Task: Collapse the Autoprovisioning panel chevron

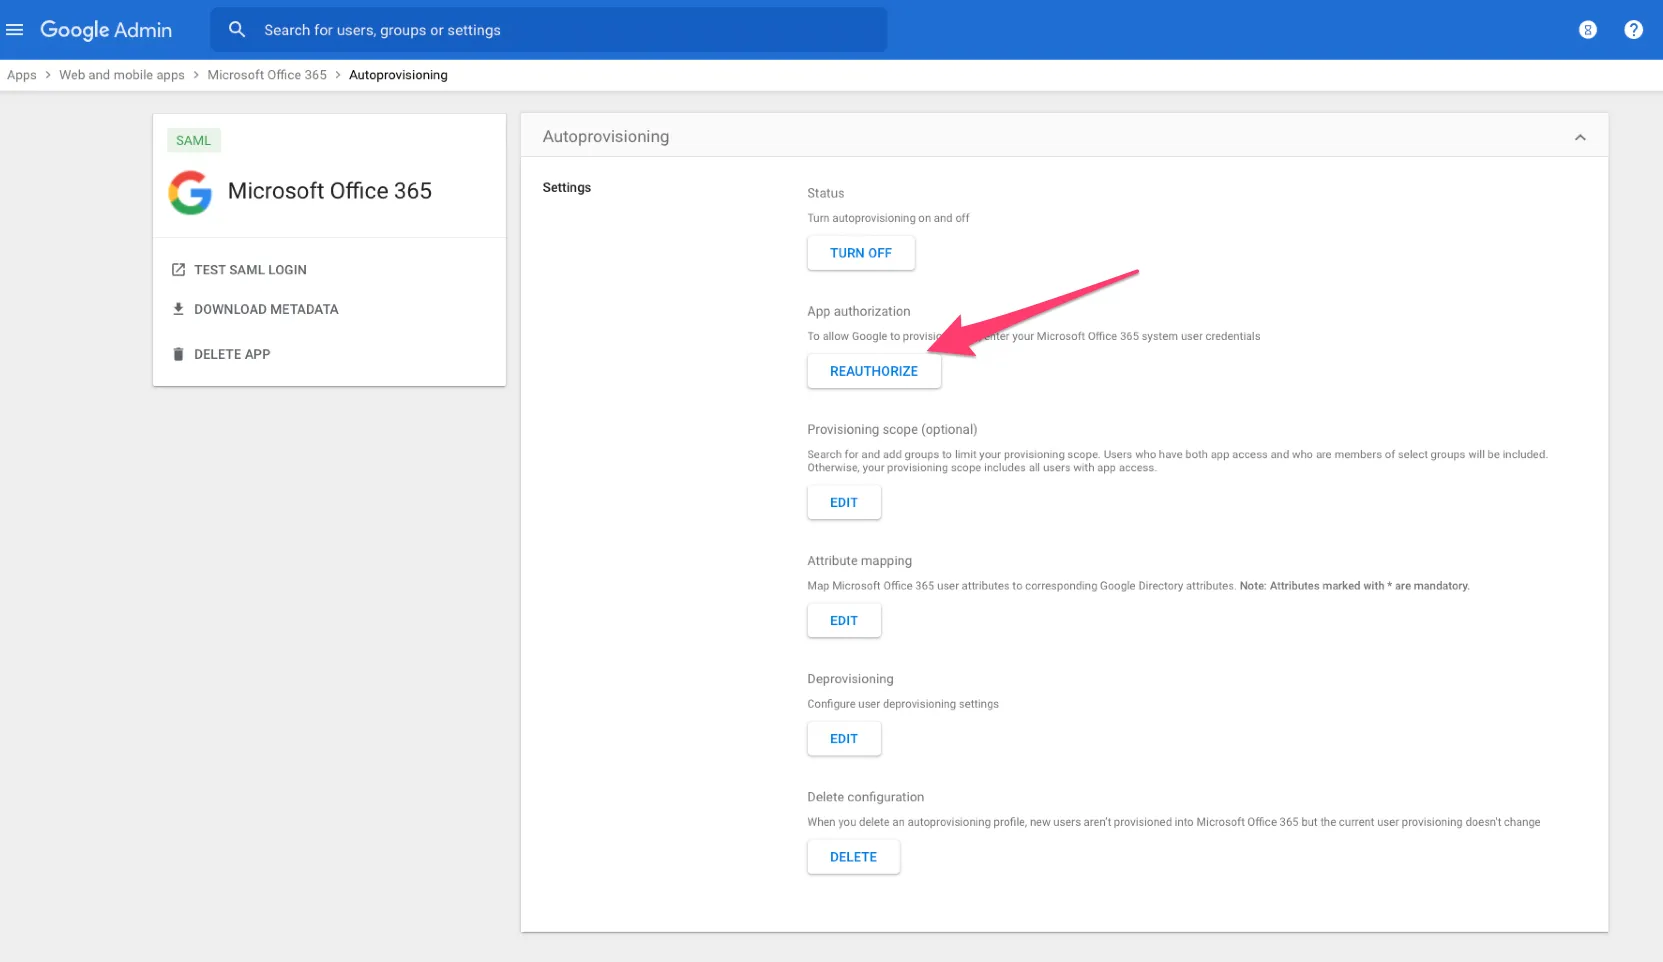Action: tap(1580, 137)
